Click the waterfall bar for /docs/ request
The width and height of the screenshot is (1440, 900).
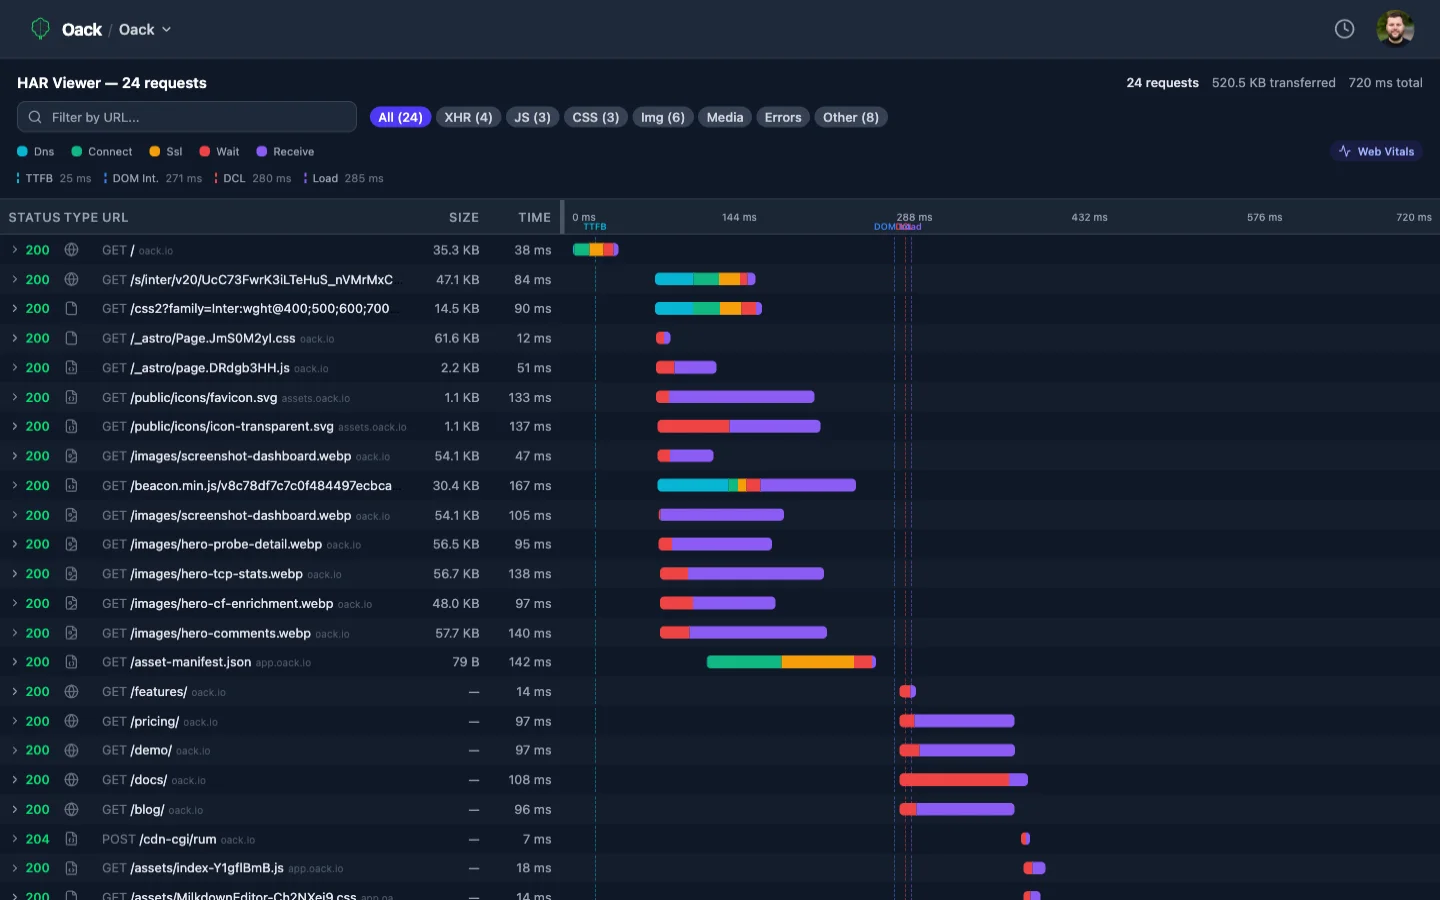[962, 780]
